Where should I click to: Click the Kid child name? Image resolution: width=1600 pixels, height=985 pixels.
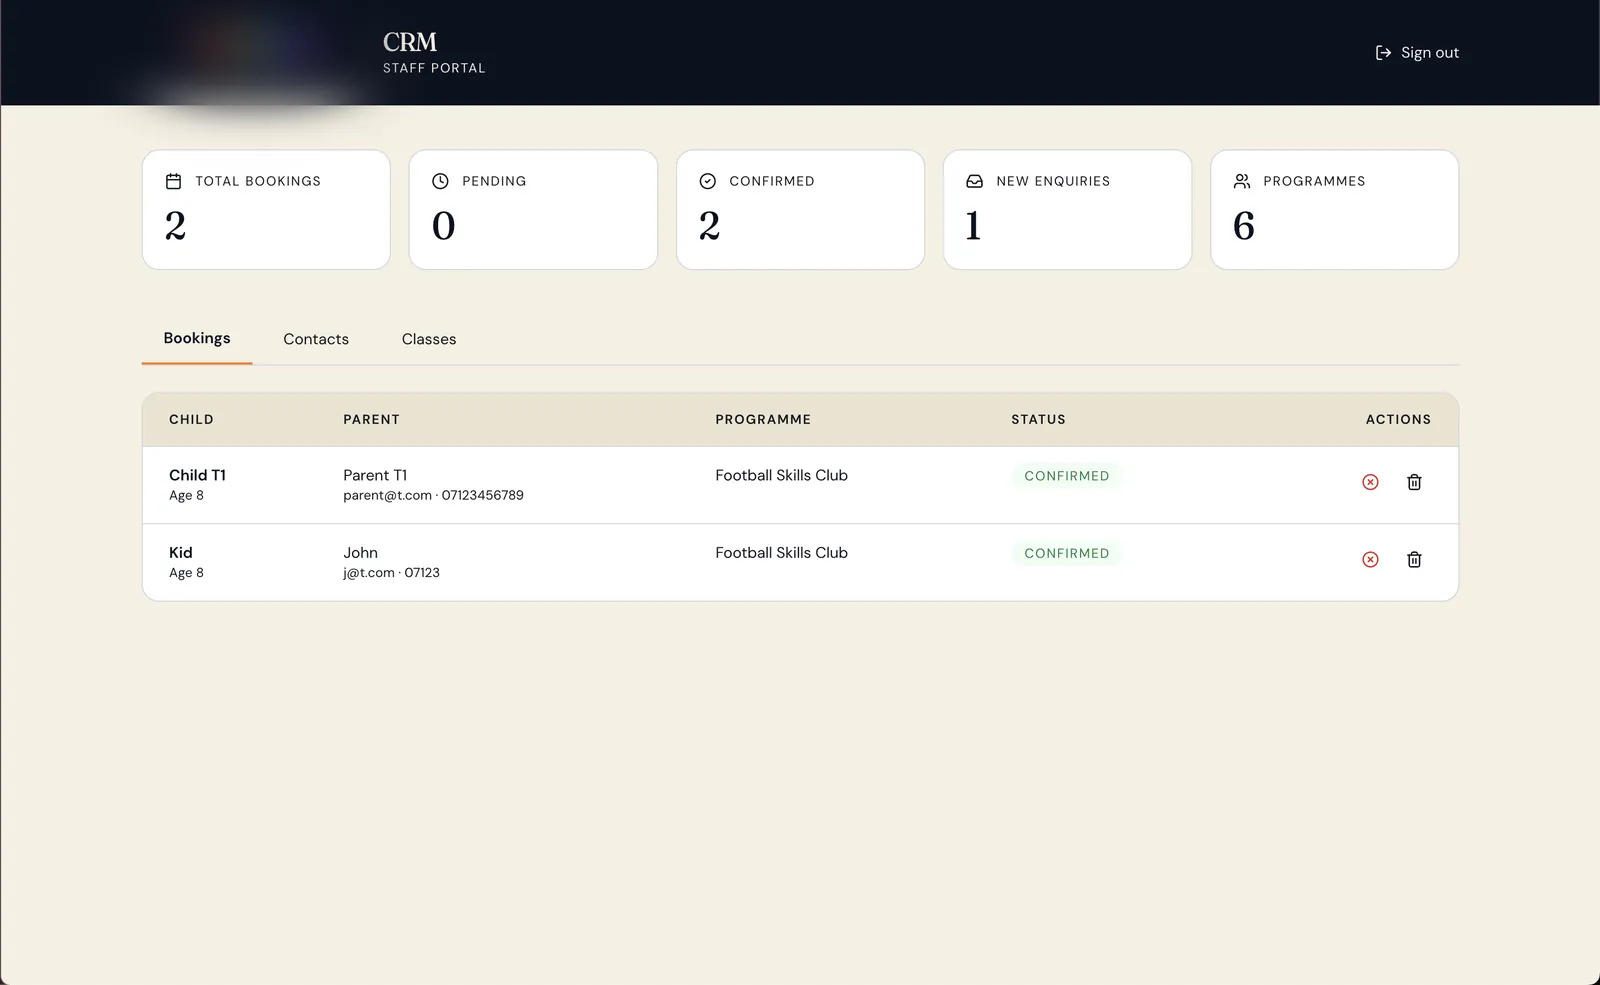181,552
